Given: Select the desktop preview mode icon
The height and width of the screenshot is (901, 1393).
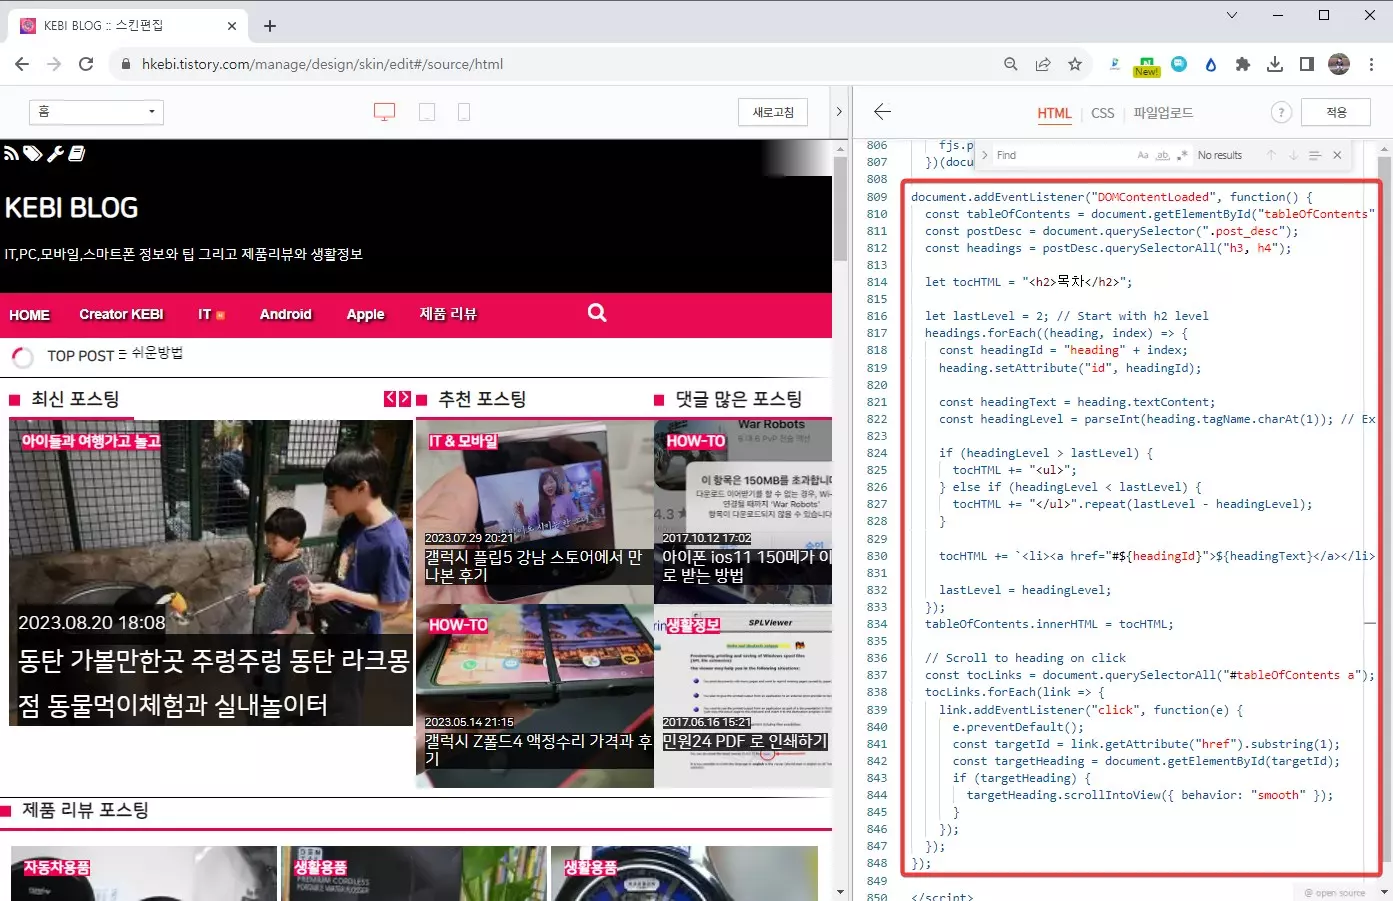Looking at the screenshot, I should 384,112.
